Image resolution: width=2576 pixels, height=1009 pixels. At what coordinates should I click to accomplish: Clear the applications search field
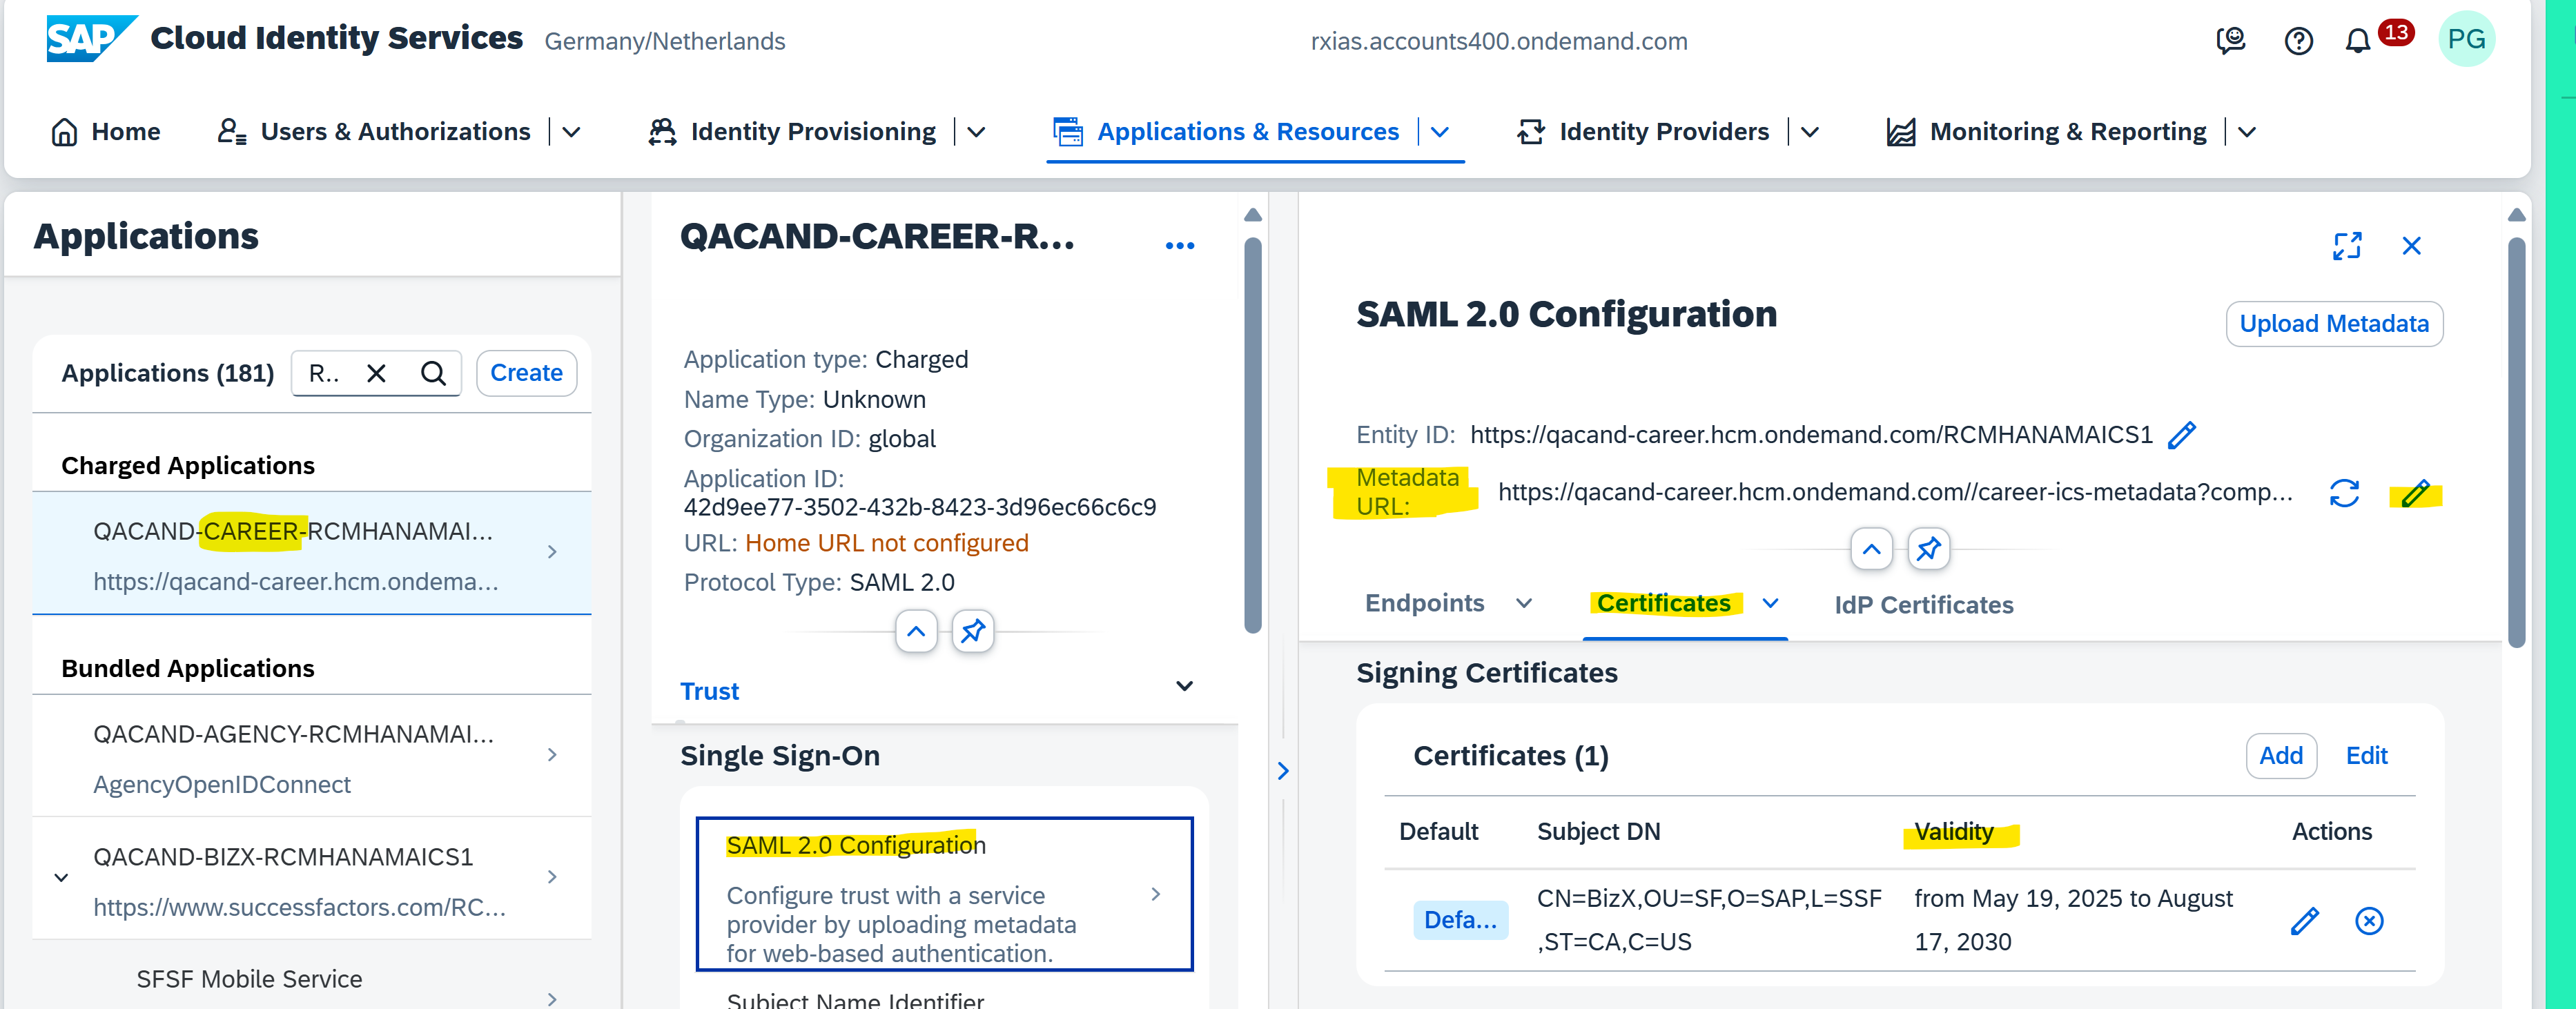pos(376,373)
